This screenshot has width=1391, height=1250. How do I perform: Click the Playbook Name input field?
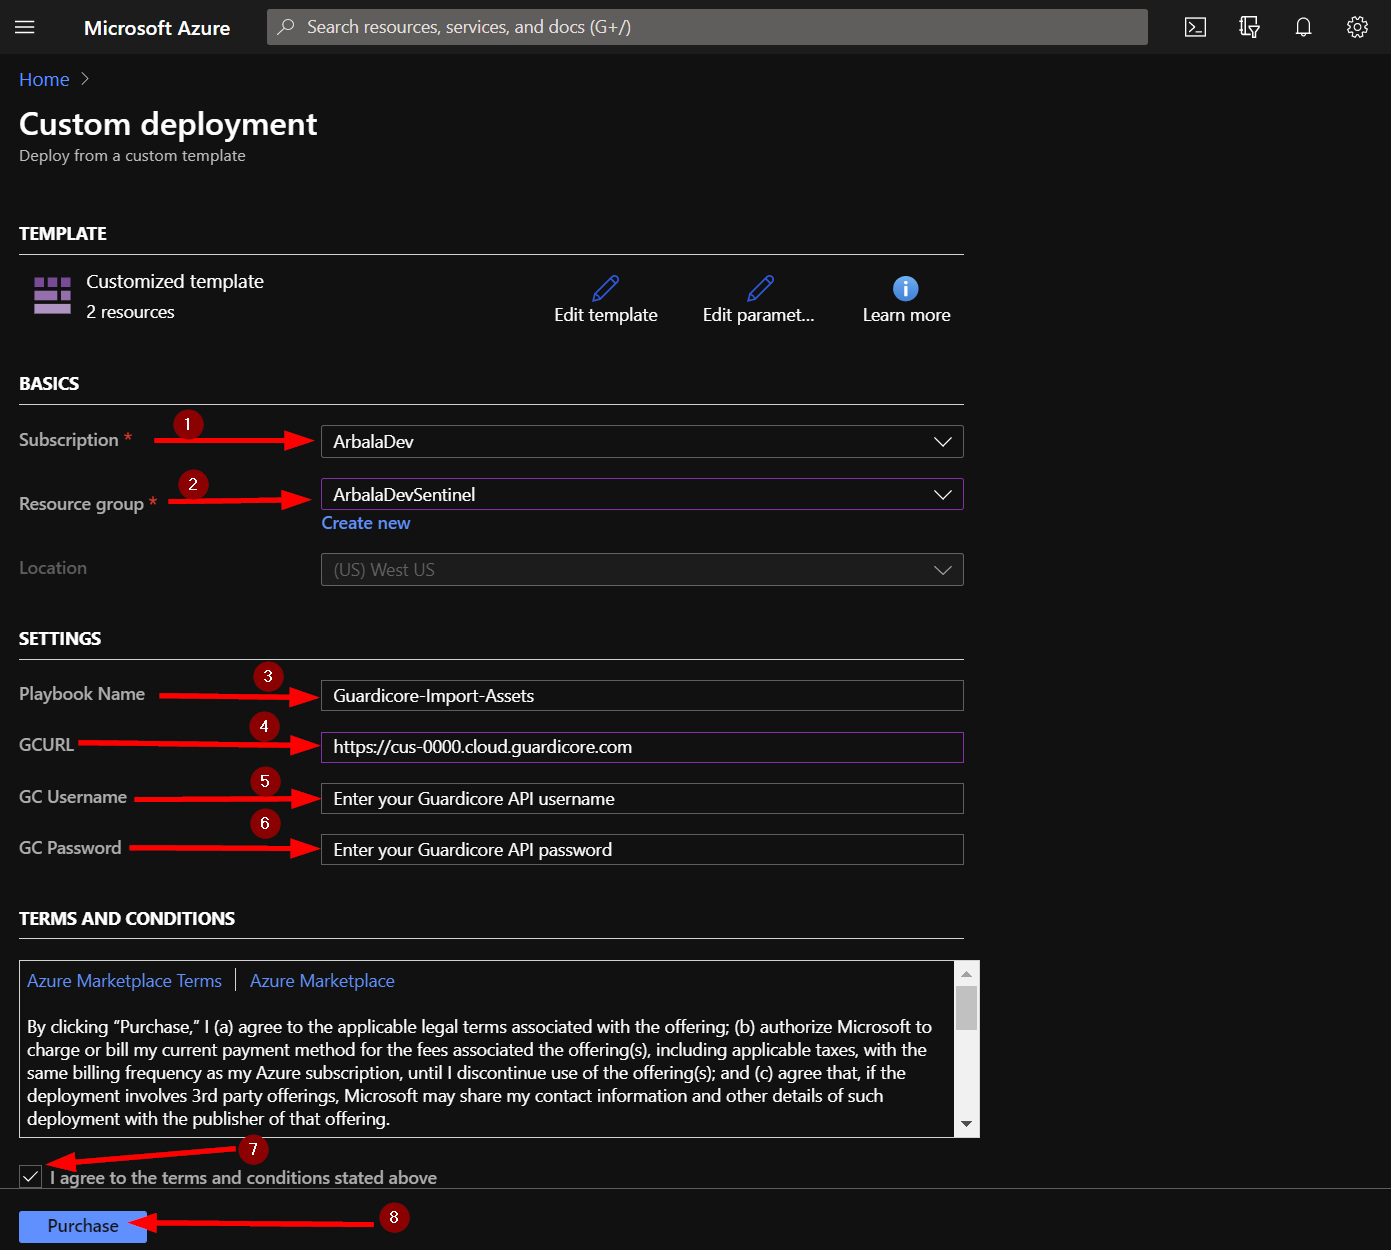642,696
